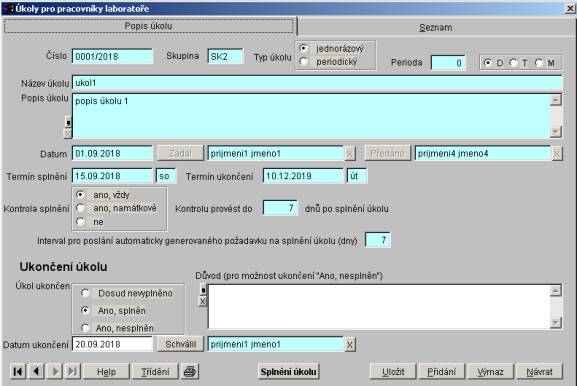Click Termín ukončení date field
This screenshot has width=577, height=386.
pyautogui.click(x=303, y=176)
